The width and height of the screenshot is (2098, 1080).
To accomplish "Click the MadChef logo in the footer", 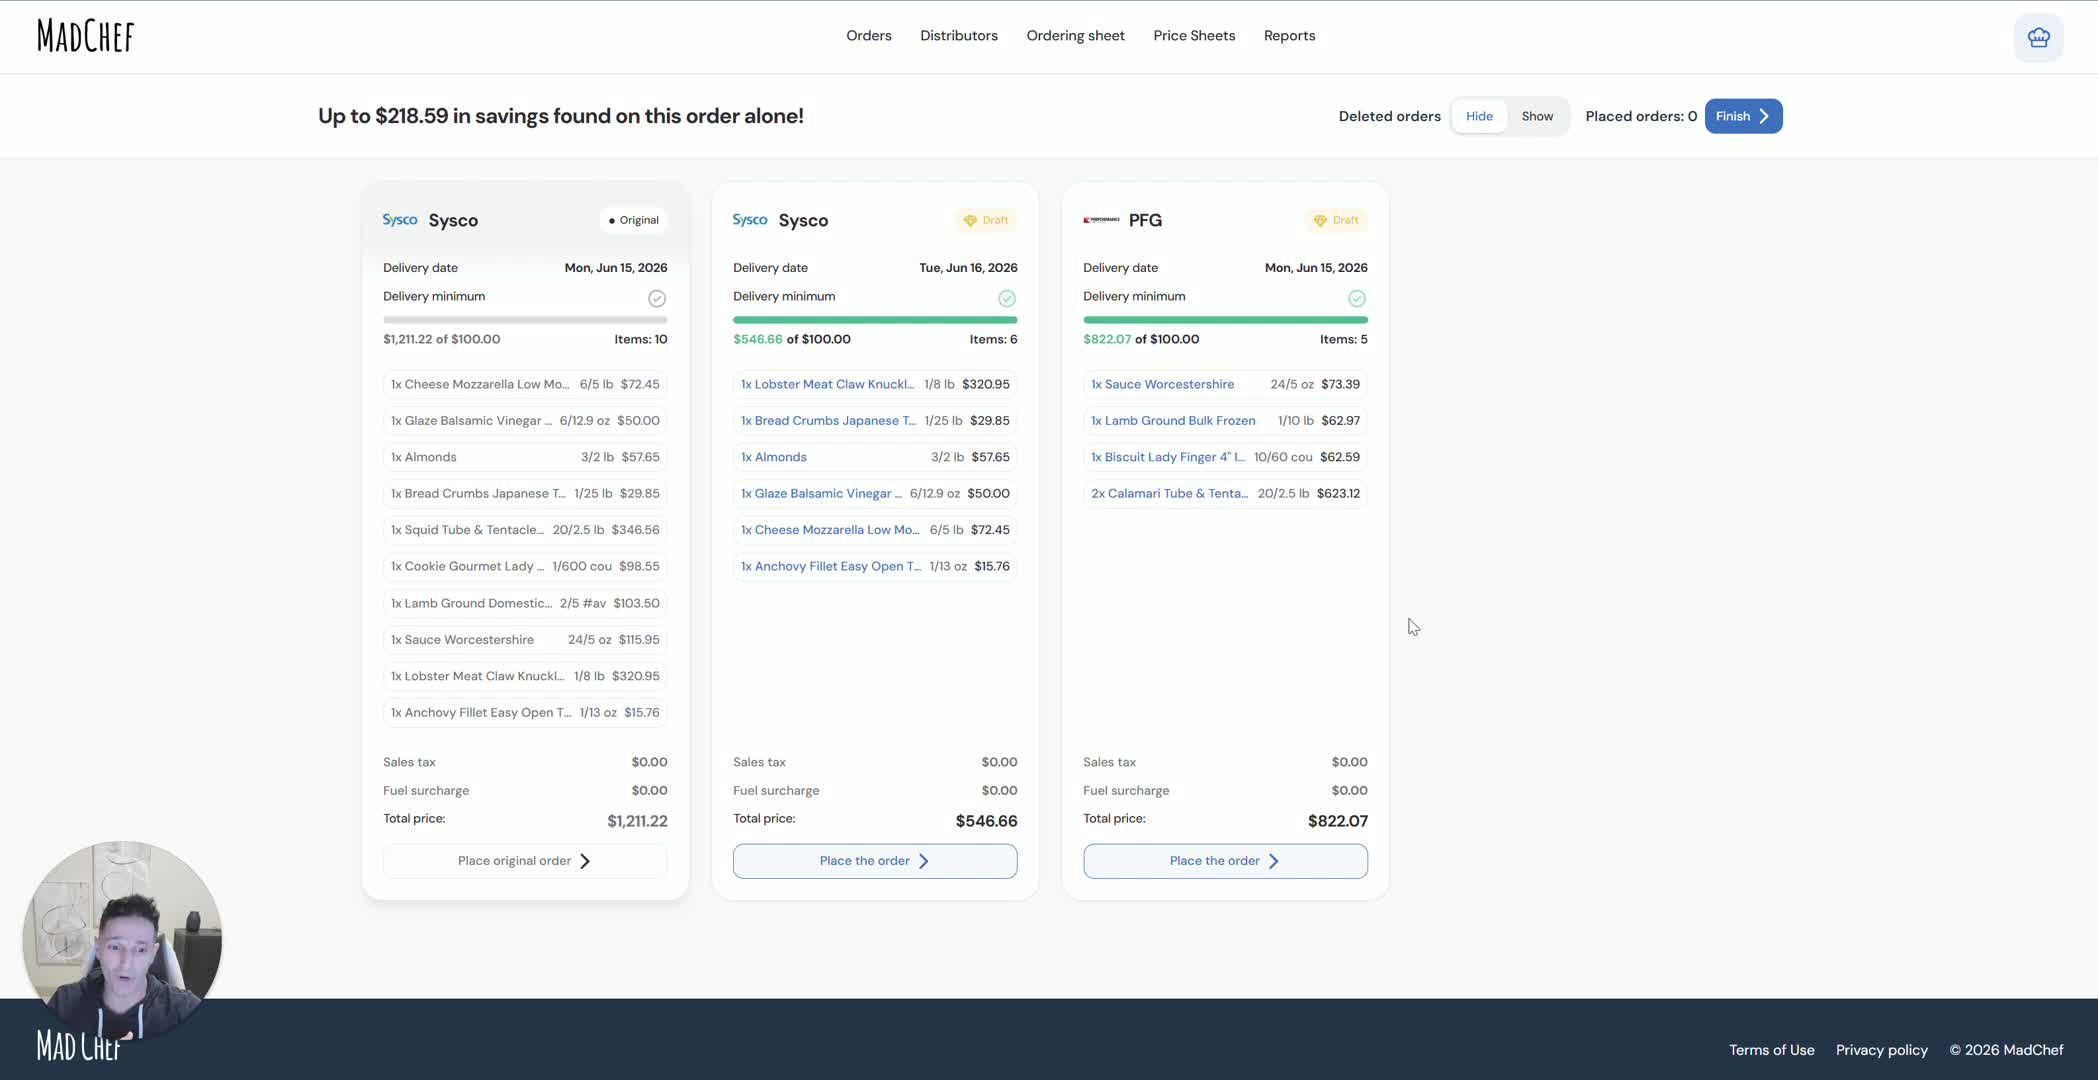I will click(x=79, y=1045).
